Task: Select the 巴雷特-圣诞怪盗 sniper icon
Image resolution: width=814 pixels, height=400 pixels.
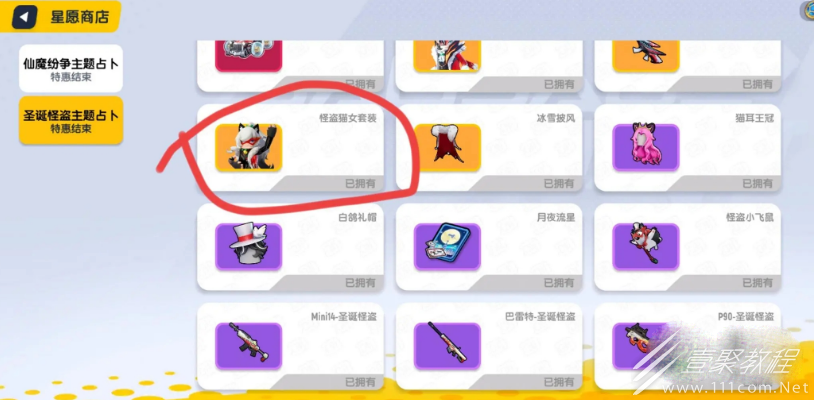Action: coord(447,346)
